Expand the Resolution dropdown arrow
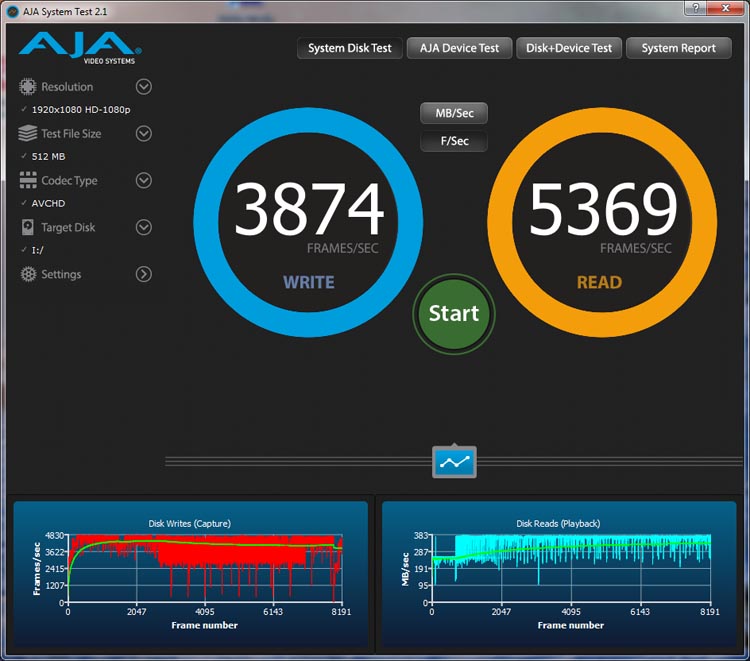This screenshot has width=750, height=661. pyautogui.click(x=143, y=87)
